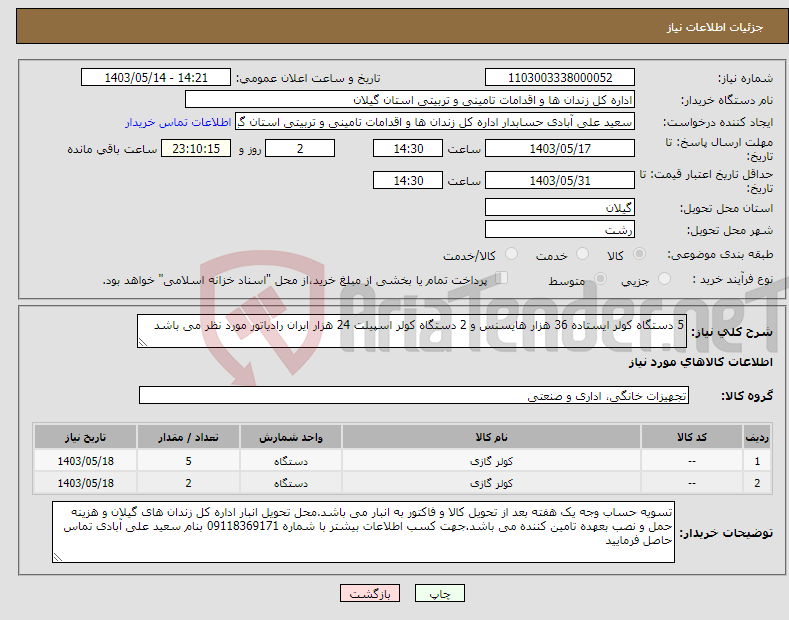Click the buyer organization name field
Screen dimensions: 789x620
pos(410,100)
